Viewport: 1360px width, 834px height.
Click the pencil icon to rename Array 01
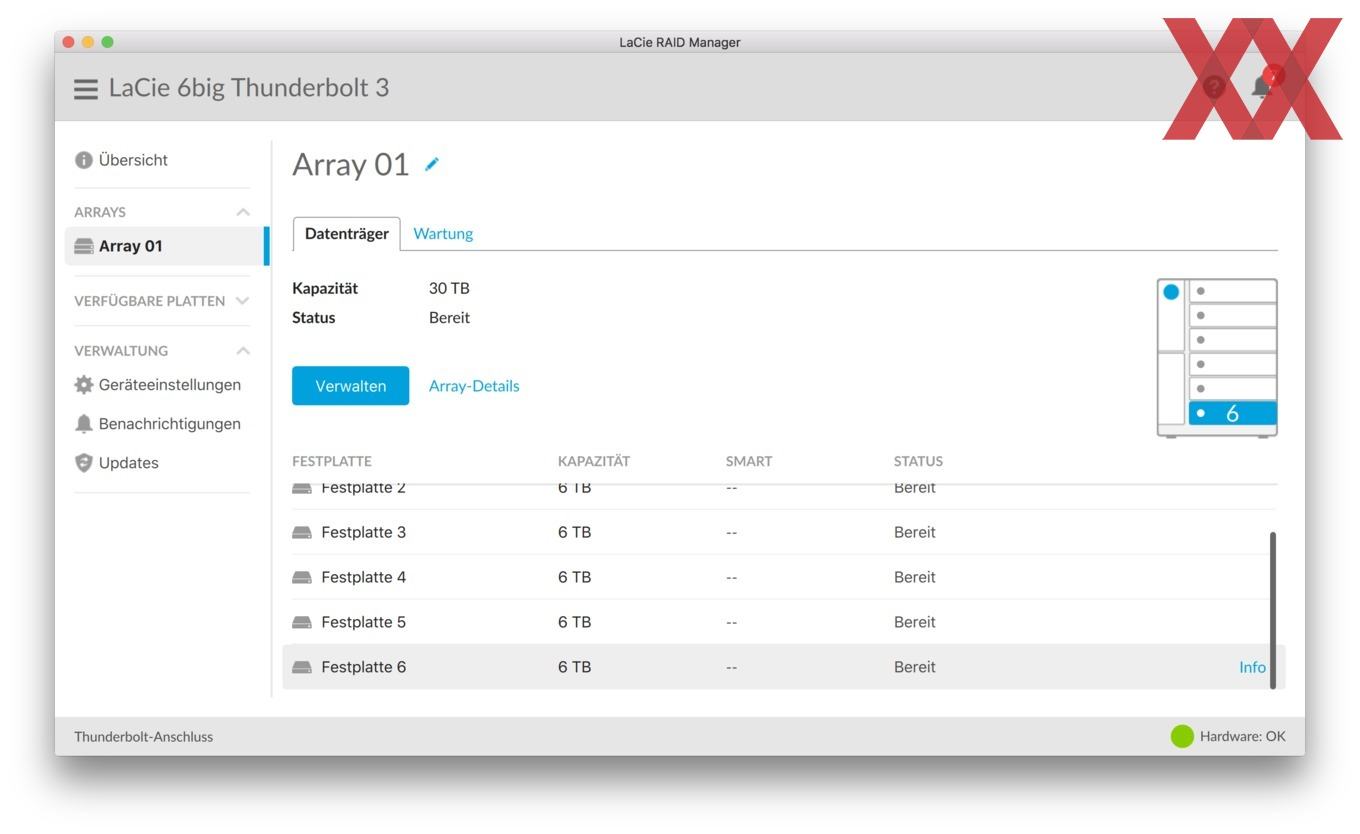(431, 164)
